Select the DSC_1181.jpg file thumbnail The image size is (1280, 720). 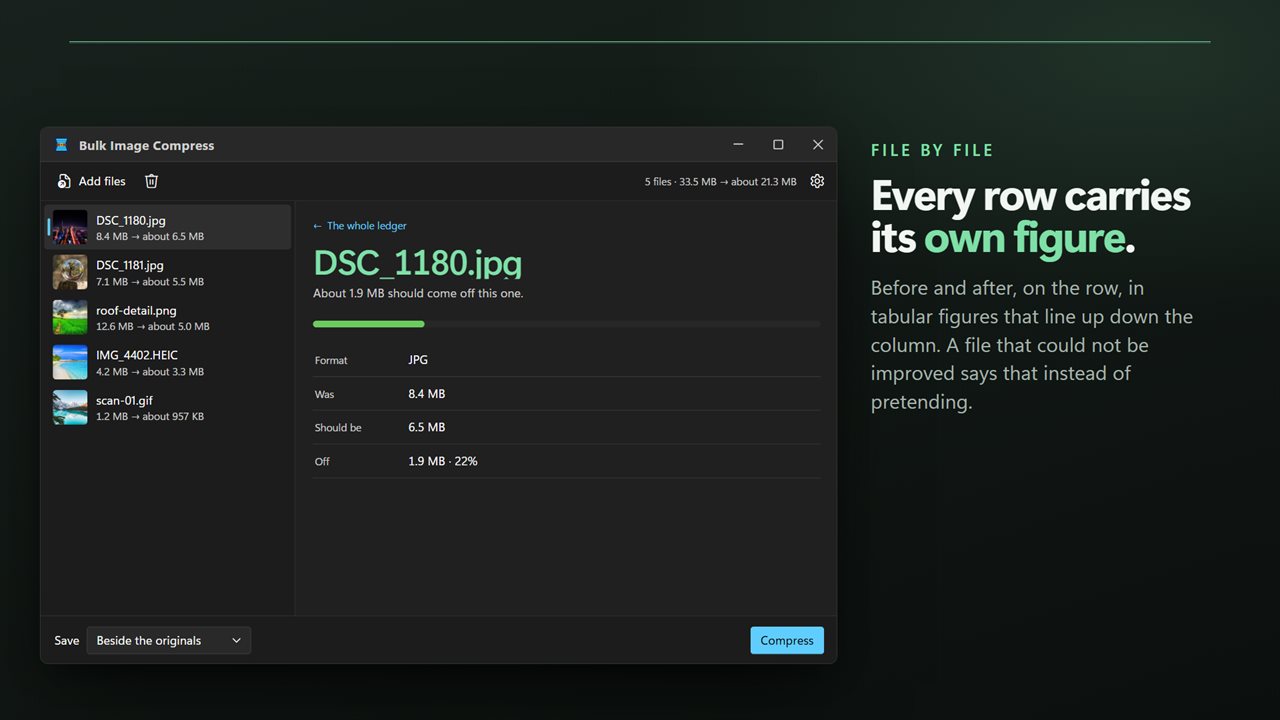[70, 272]
